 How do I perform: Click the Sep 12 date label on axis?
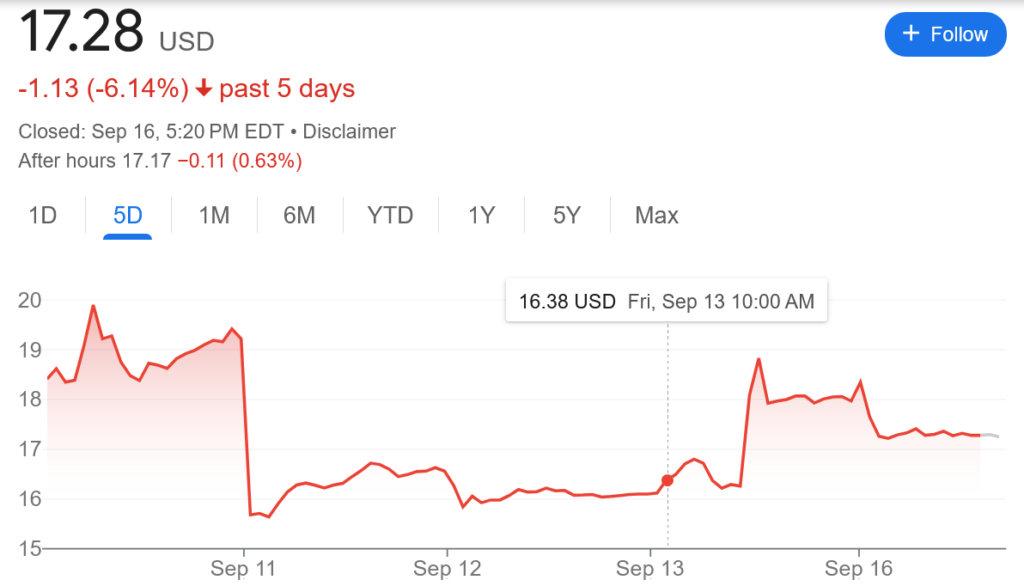tap(447, 569)
